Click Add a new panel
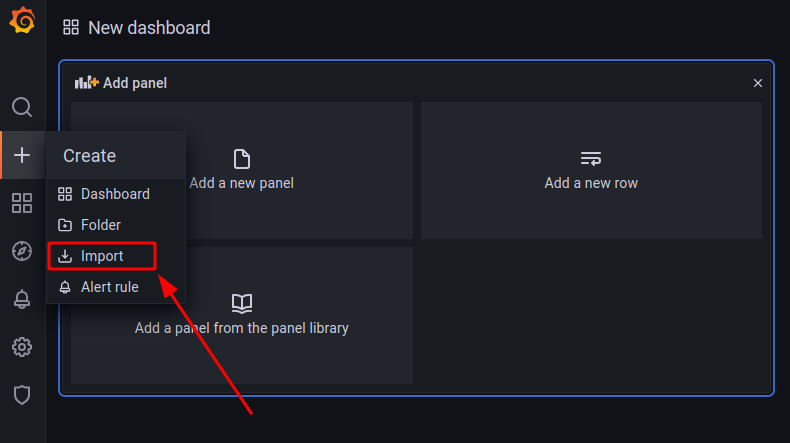Screen dimensions: 790x443 (242, 170)
